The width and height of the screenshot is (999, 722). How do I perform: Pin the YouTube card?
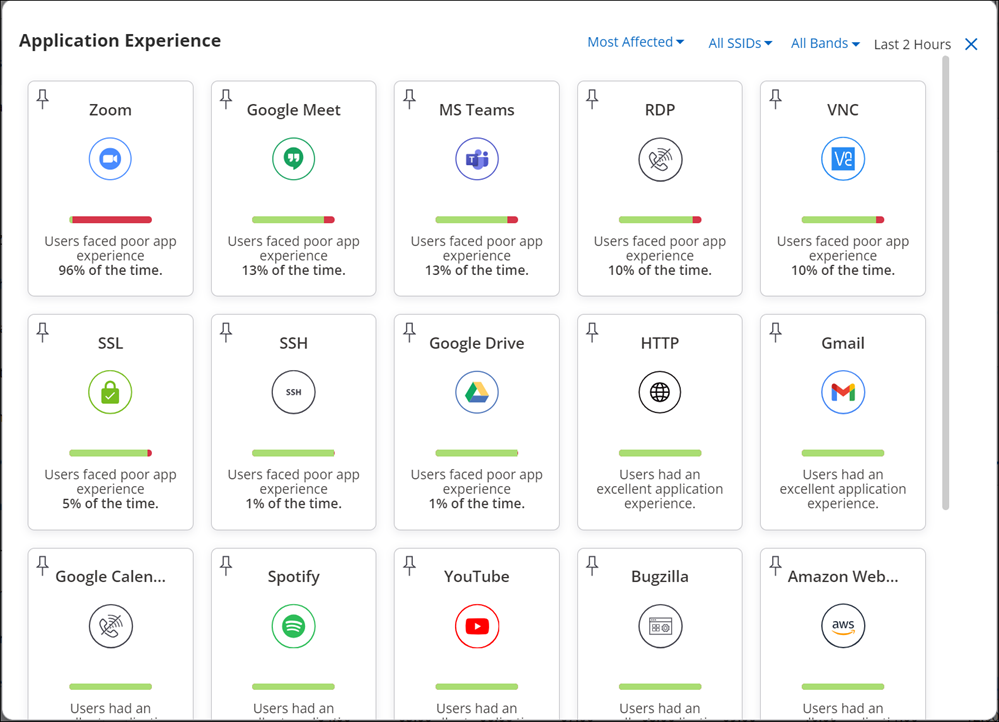tap(410, 565)
